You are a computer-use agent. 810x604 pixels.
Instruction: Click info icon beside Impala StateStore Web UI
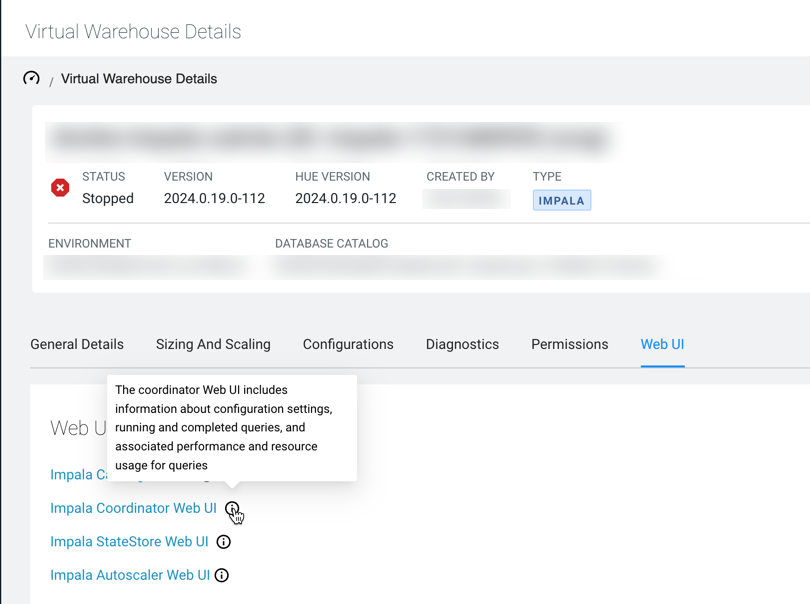pos(224,542)
